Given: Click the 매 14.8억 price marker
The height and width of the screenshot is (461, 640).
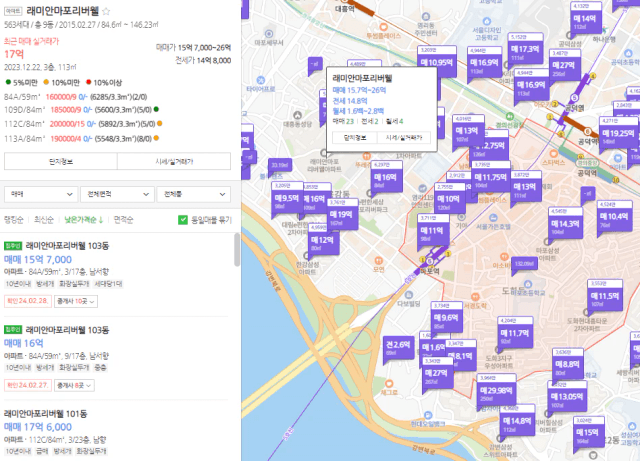Looking at the screenshot, I should 517,421.
